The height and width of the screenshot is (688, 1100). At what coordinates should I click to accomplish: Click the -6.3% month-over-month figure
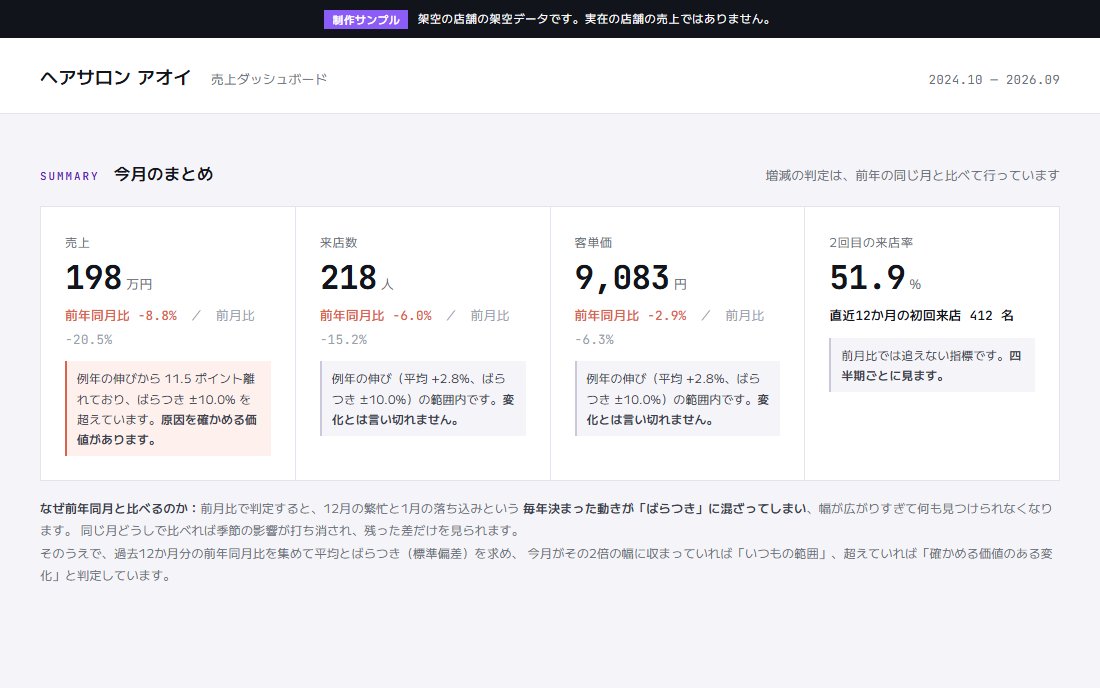pos(593,339)
